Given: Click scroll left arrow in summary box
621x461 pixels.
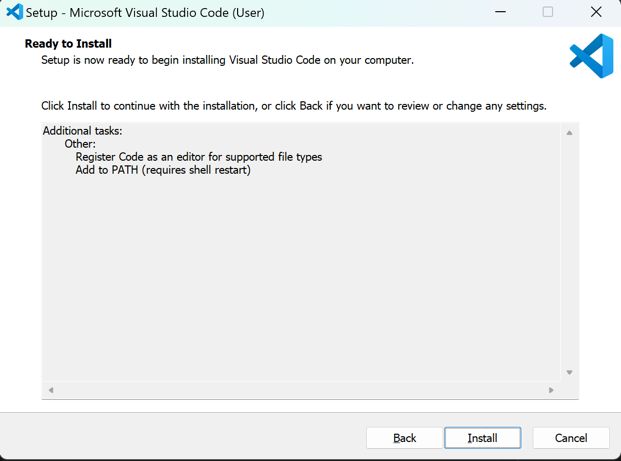Looking at the screenshot, I should 51,390.
